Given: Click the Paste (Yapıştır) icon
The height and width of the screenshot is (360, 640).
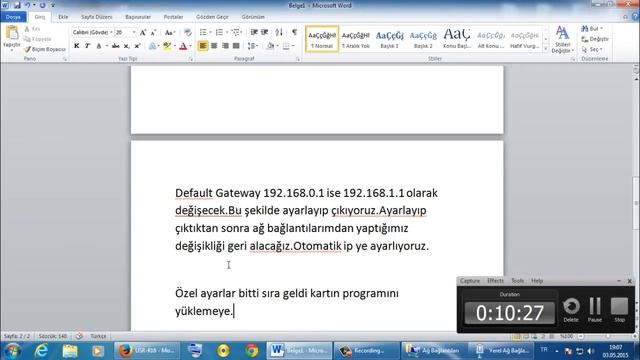Looking at the screenshot, I should [x=11, y=33].
